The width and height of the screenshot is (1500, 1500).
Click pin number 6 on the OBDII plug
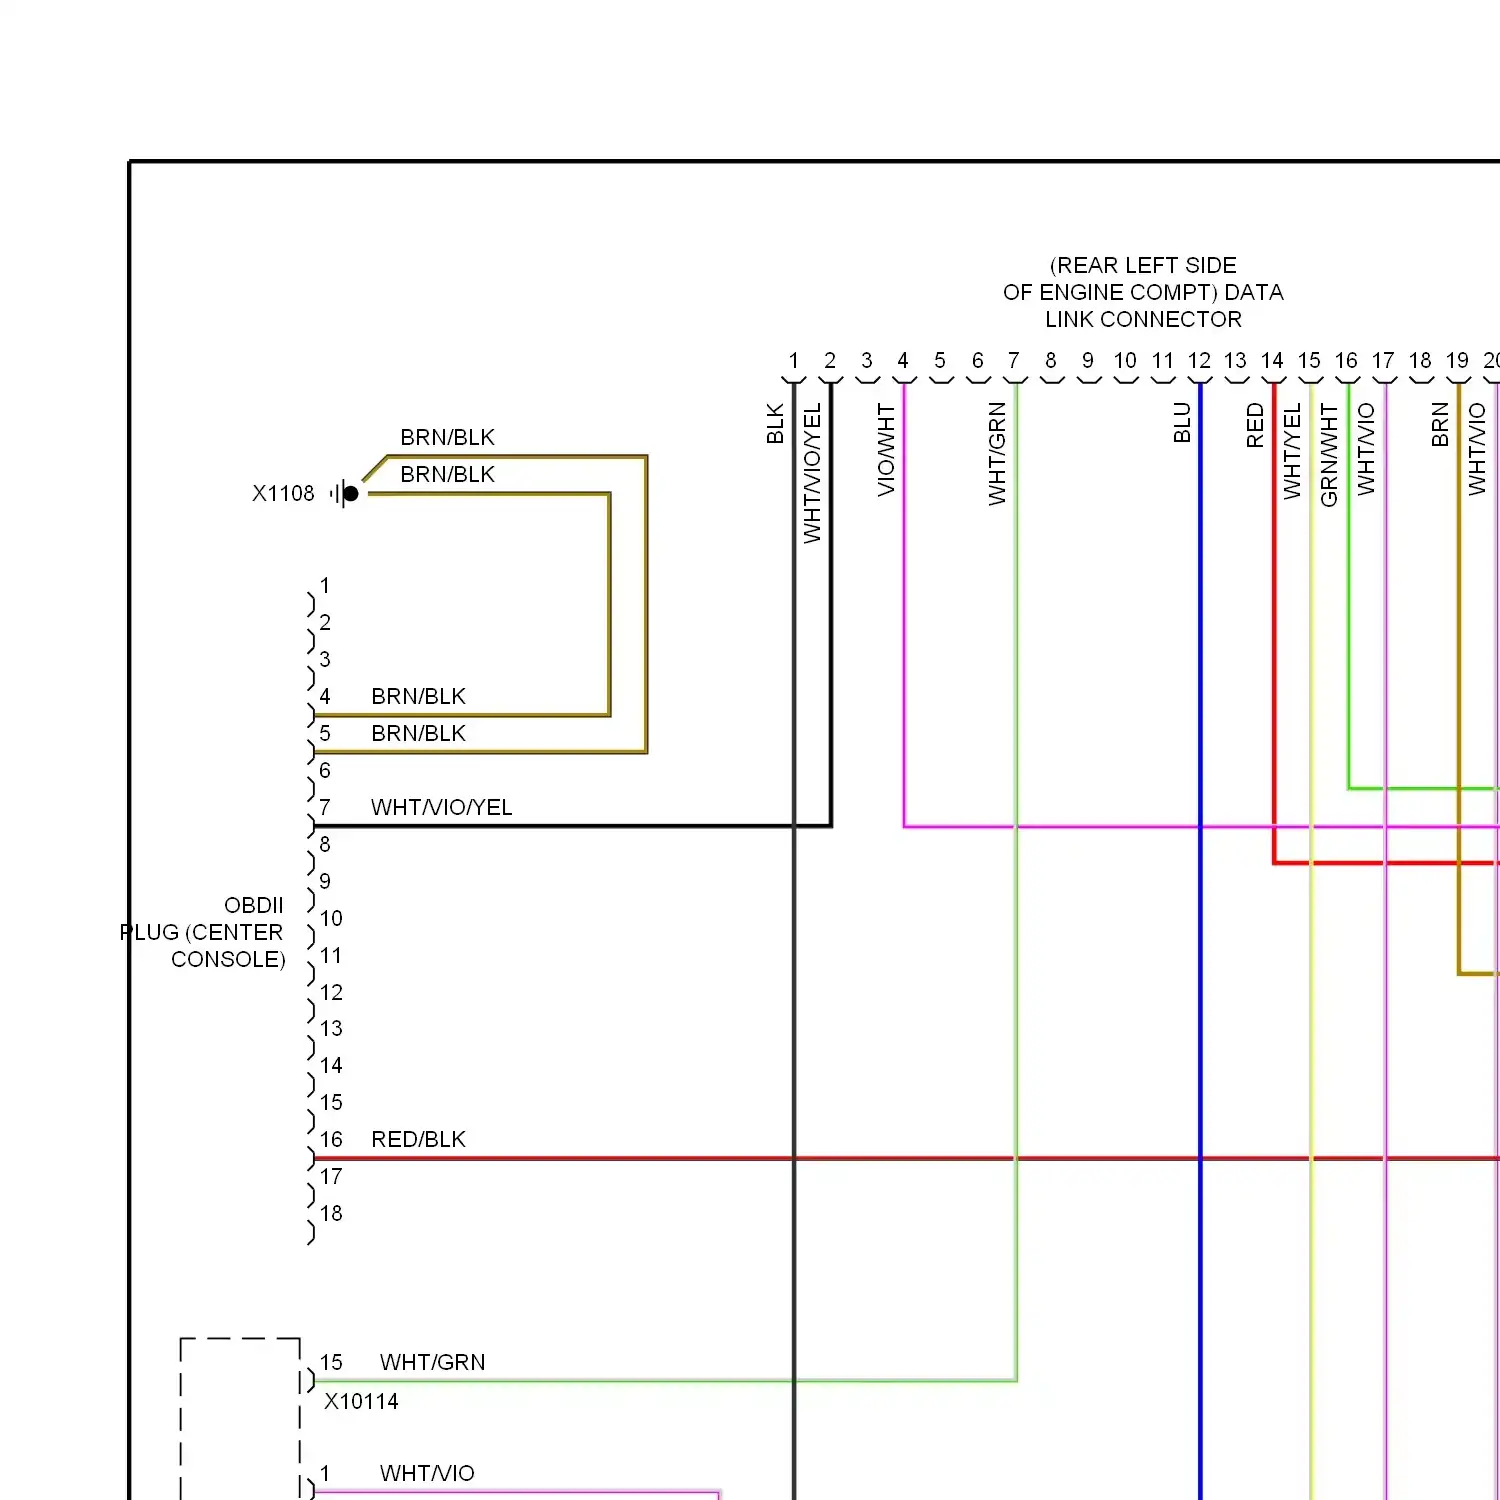(325, 770)
